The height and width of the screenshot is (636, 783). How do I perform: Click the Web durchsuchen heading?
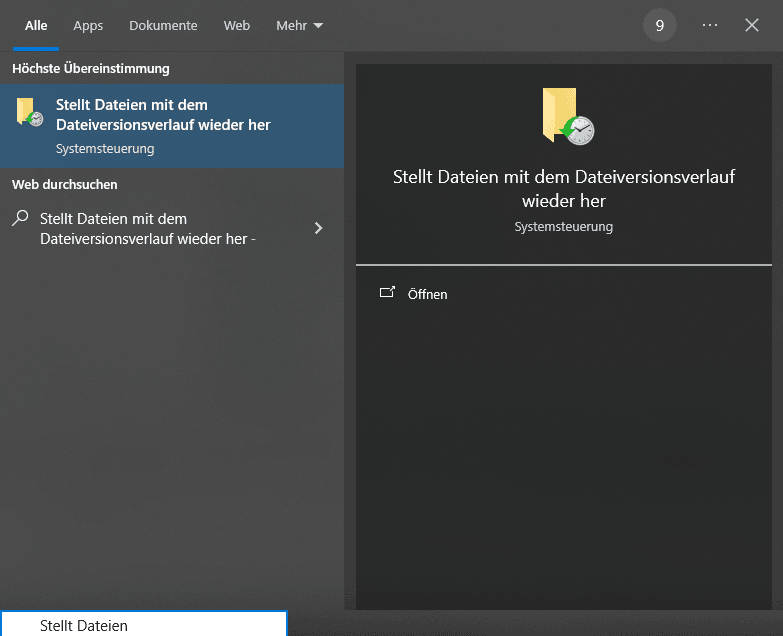(65, 185)
